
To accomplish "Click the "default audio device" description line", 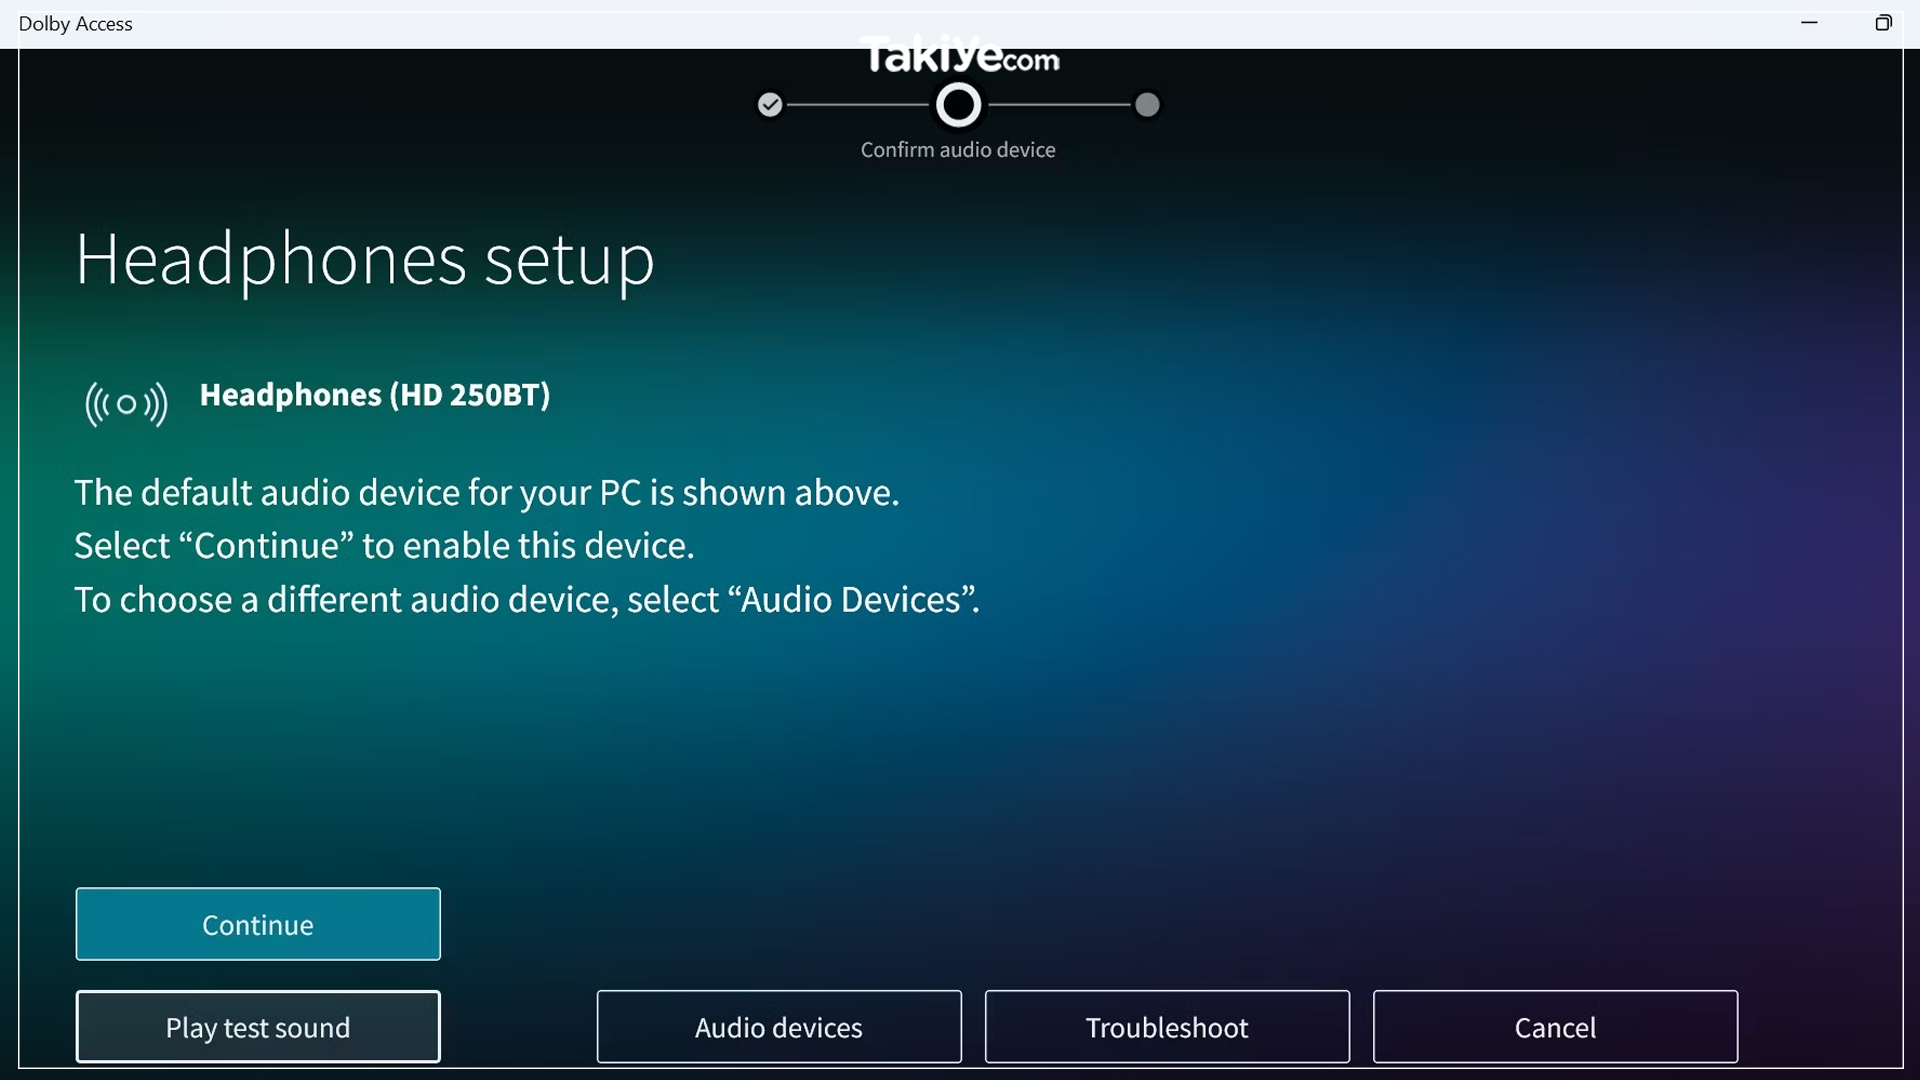I will pos(487,493).
